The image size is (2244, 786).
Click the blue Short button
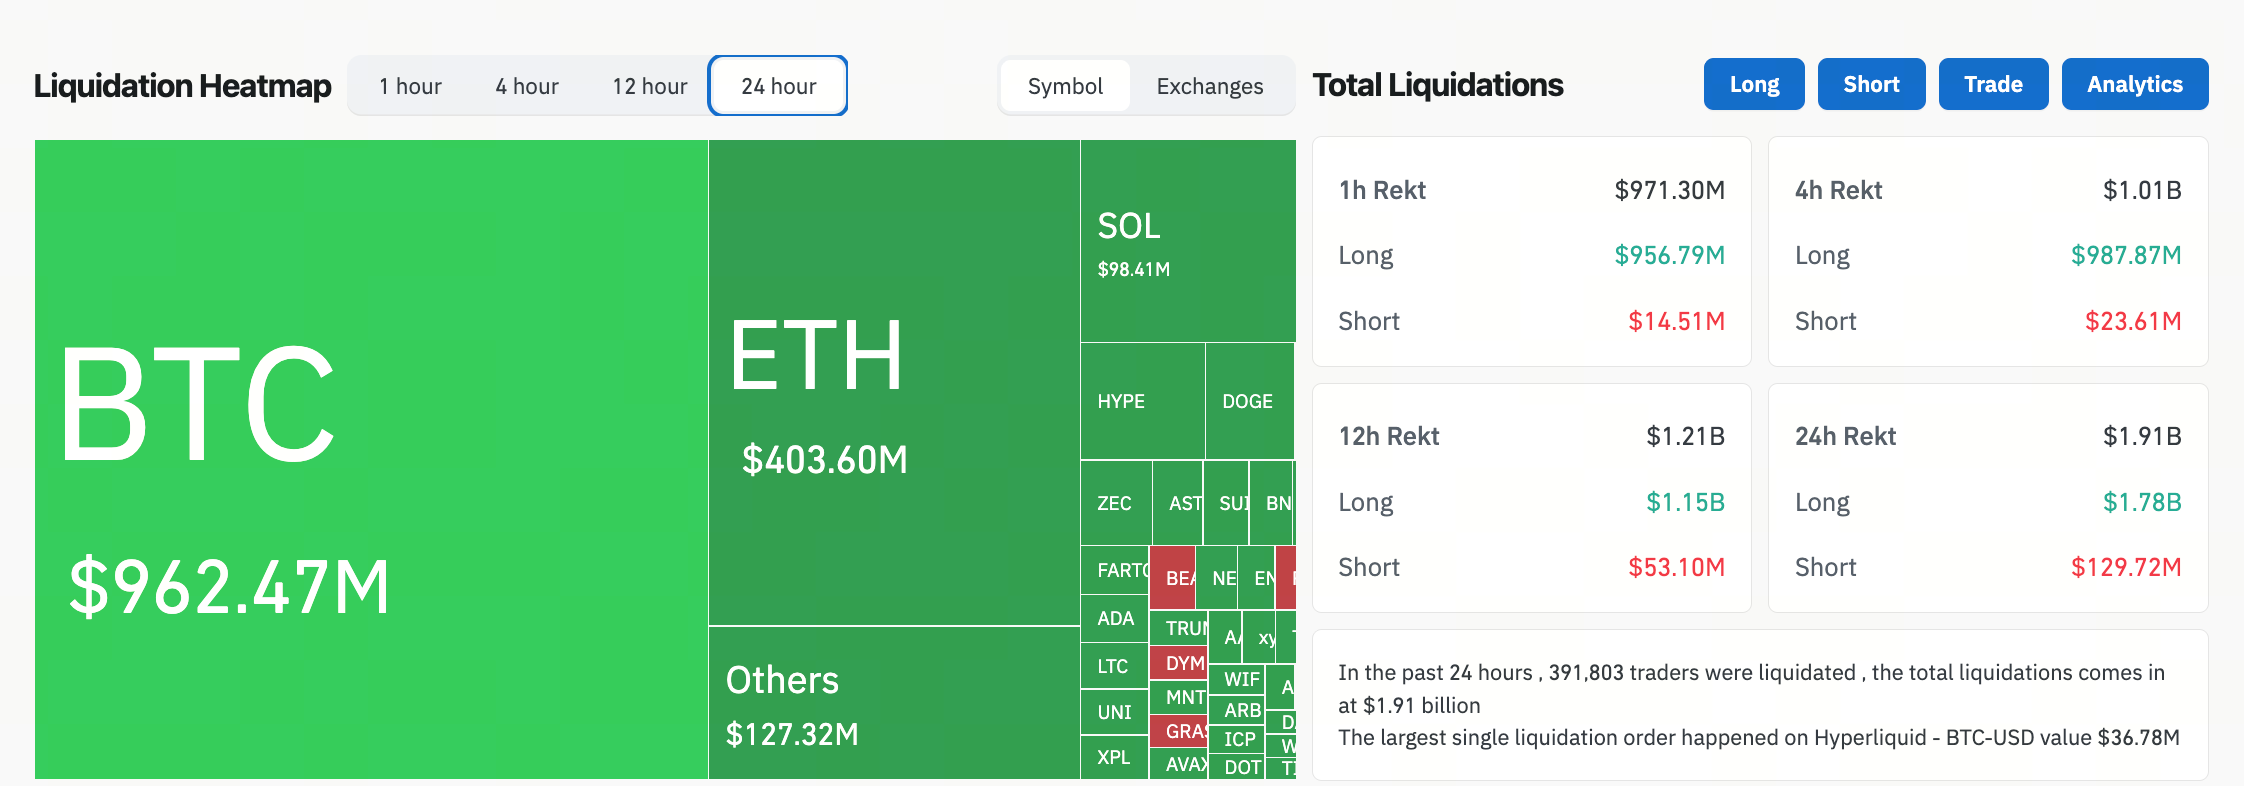point(1871,84)
